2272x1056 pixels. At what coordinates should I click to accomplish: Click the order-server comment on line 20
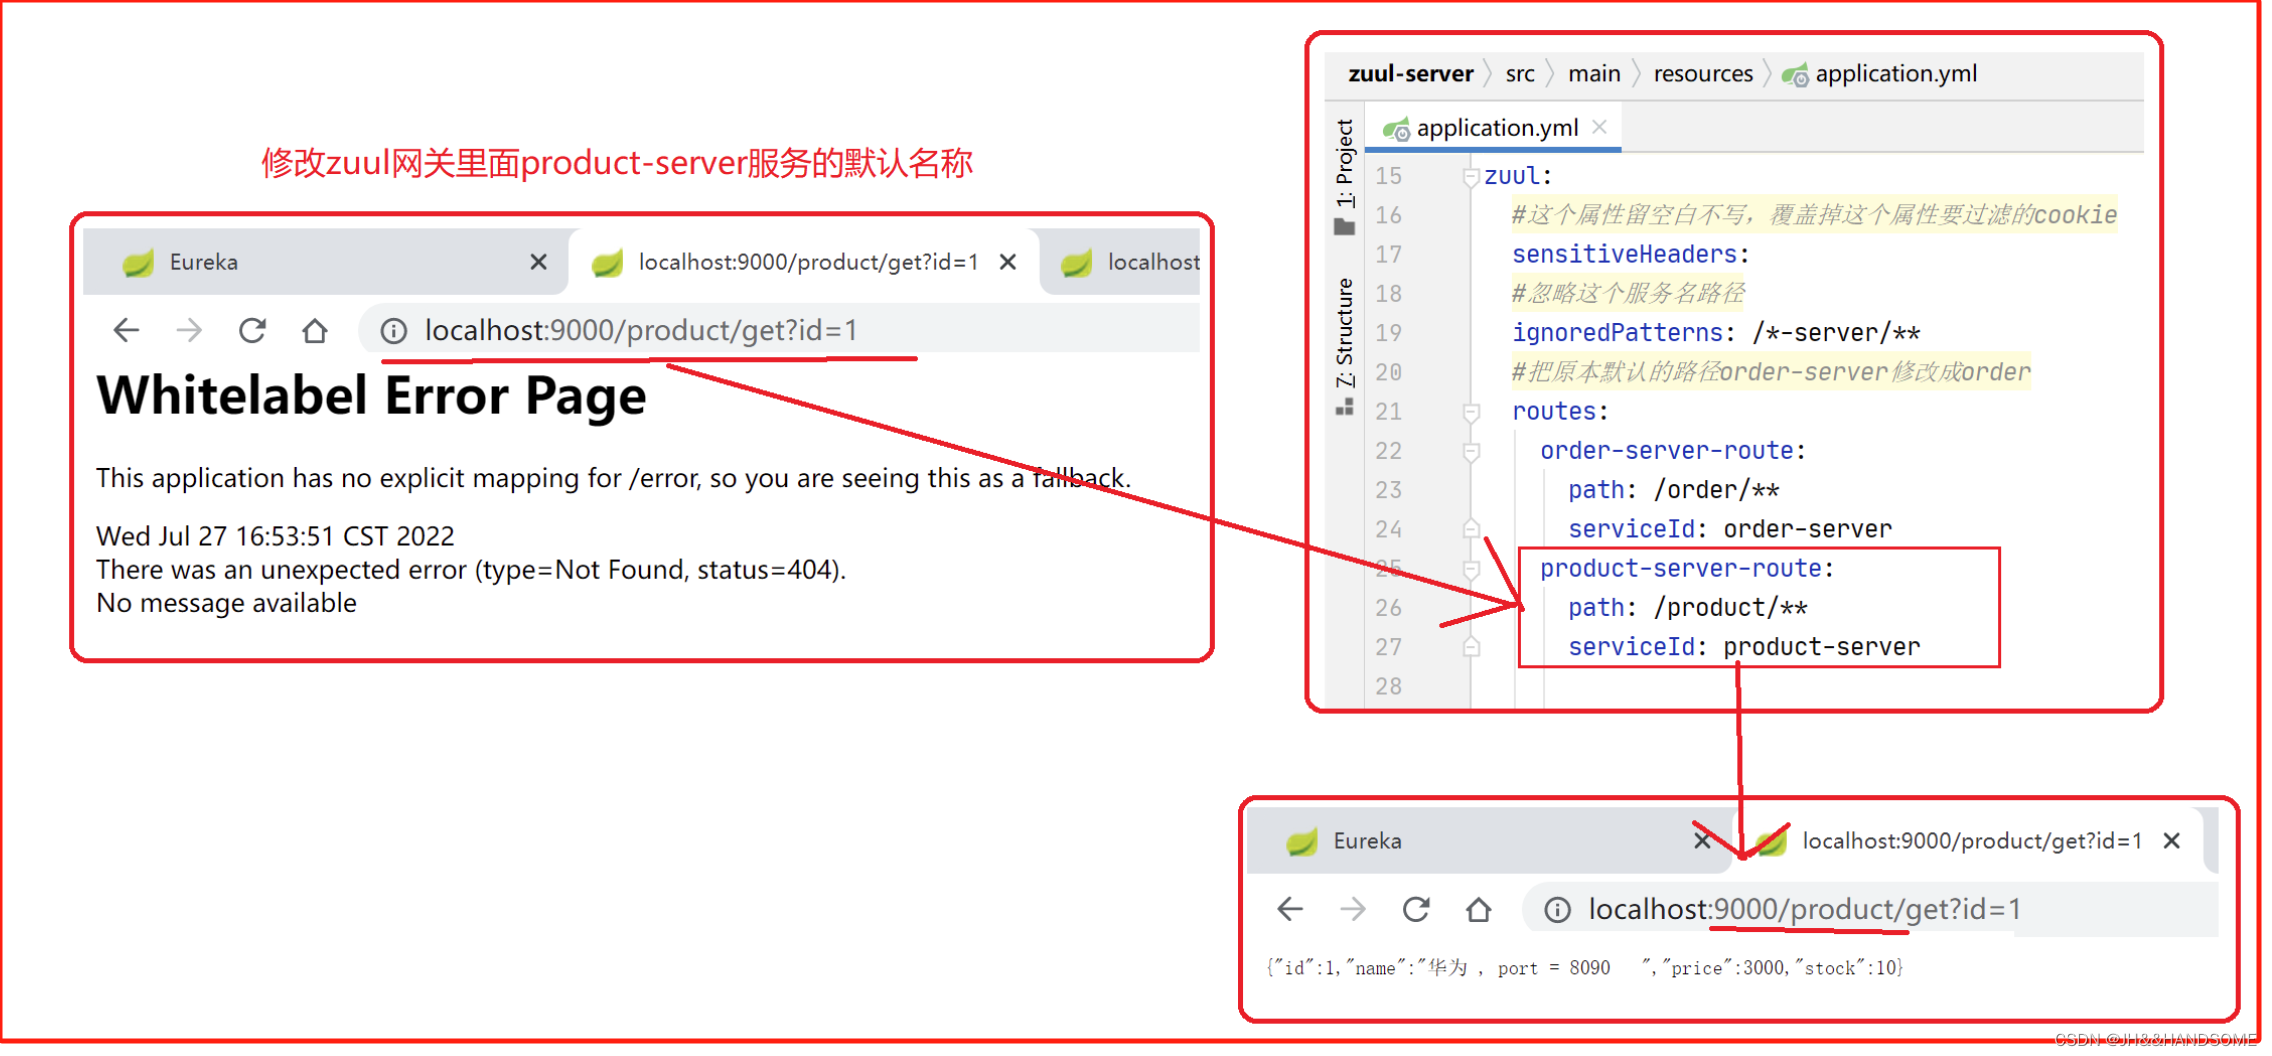click(1771, 372)
